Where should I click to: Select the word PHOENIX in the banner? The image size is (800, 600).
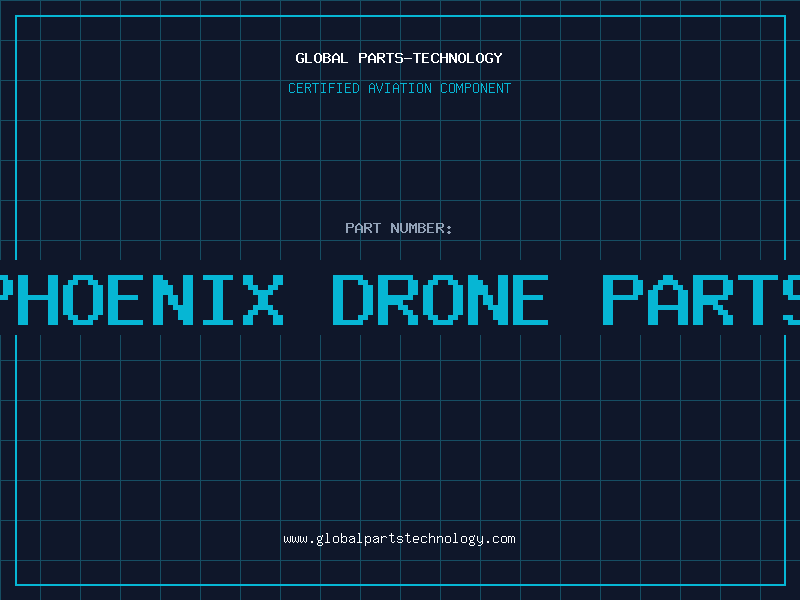(x=140, y=300)
